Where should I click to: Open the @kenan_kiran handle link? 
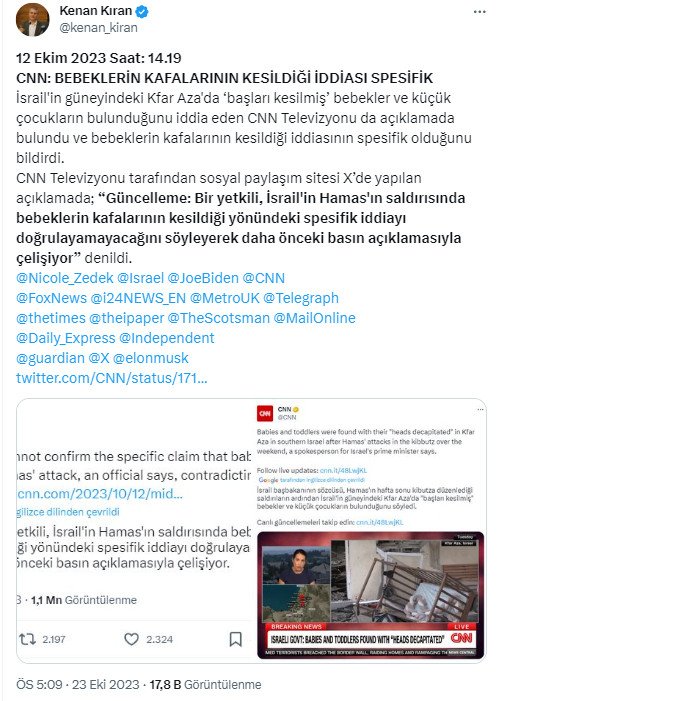pos(98,28)
